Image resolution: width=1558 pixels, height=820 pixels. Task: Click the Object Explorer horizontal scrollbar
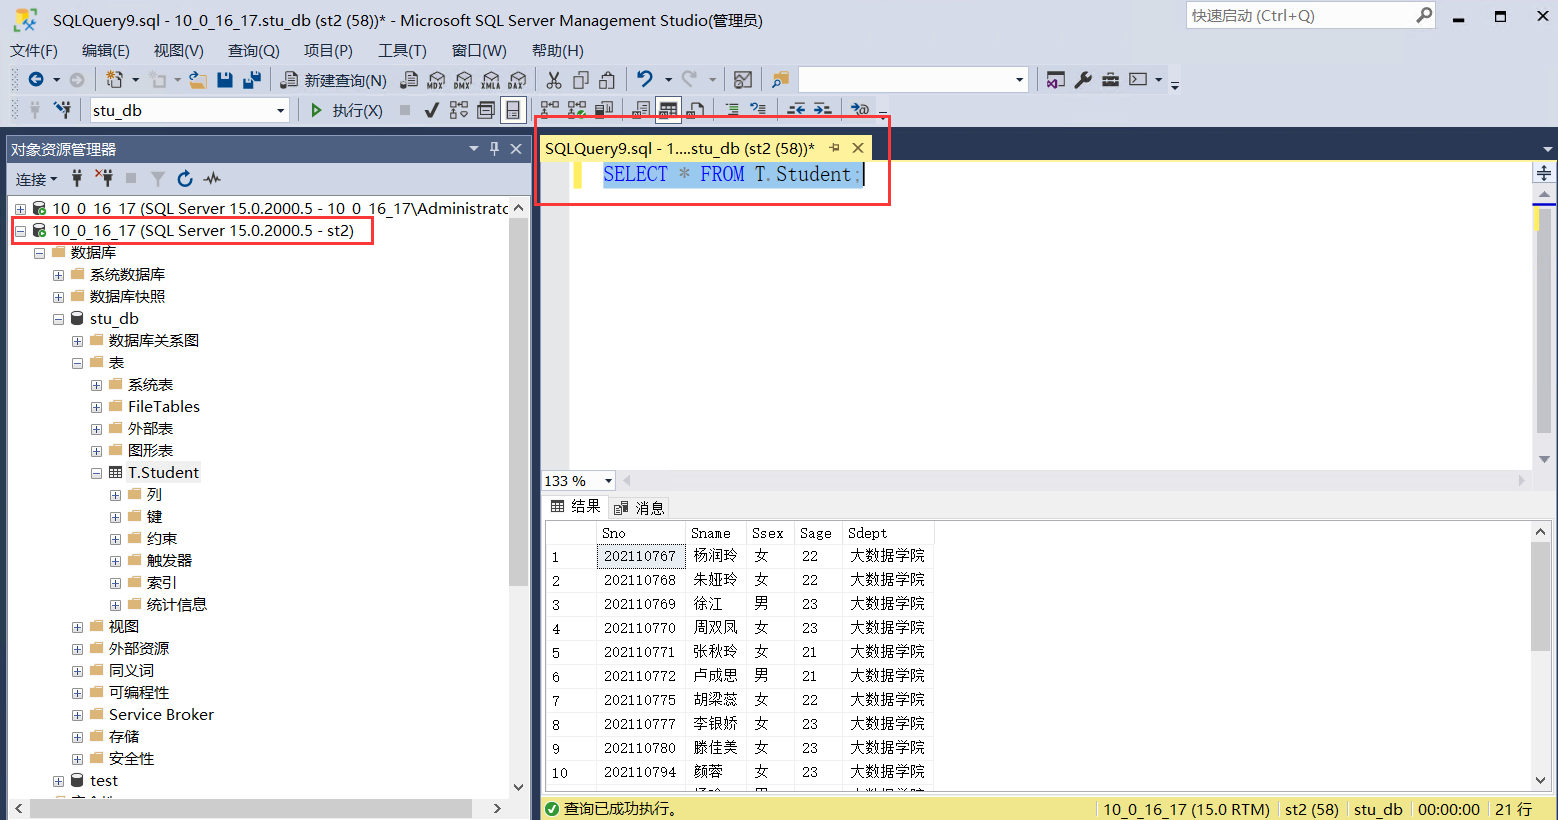coord(251,808)
